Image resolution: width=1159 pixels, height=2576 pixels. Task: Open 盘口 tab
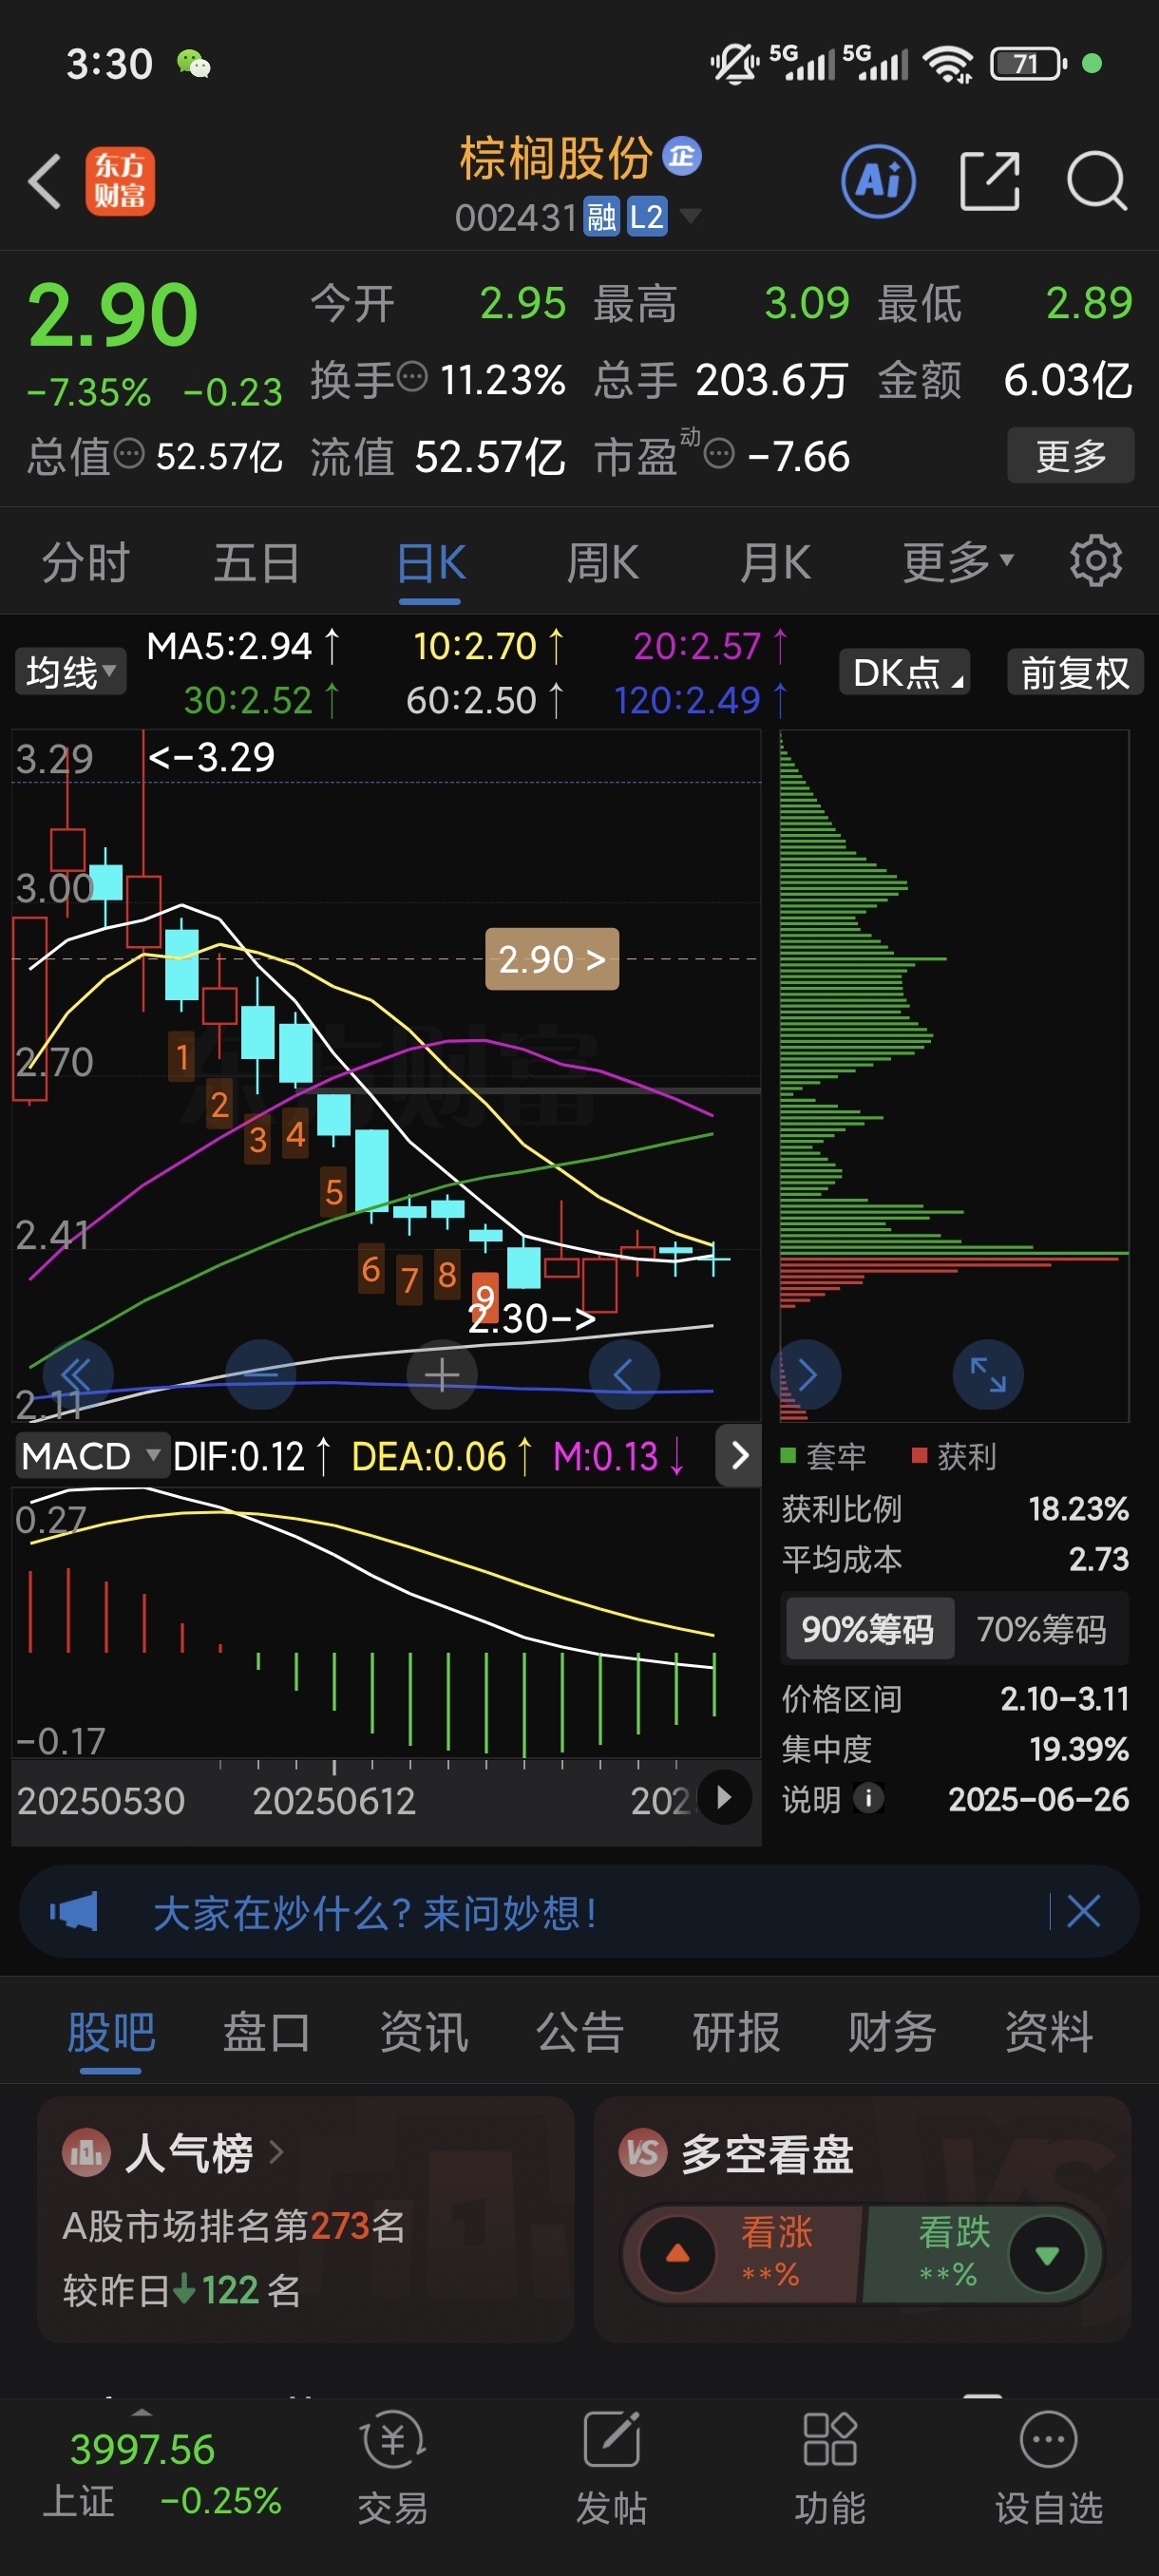point(267,2032)
